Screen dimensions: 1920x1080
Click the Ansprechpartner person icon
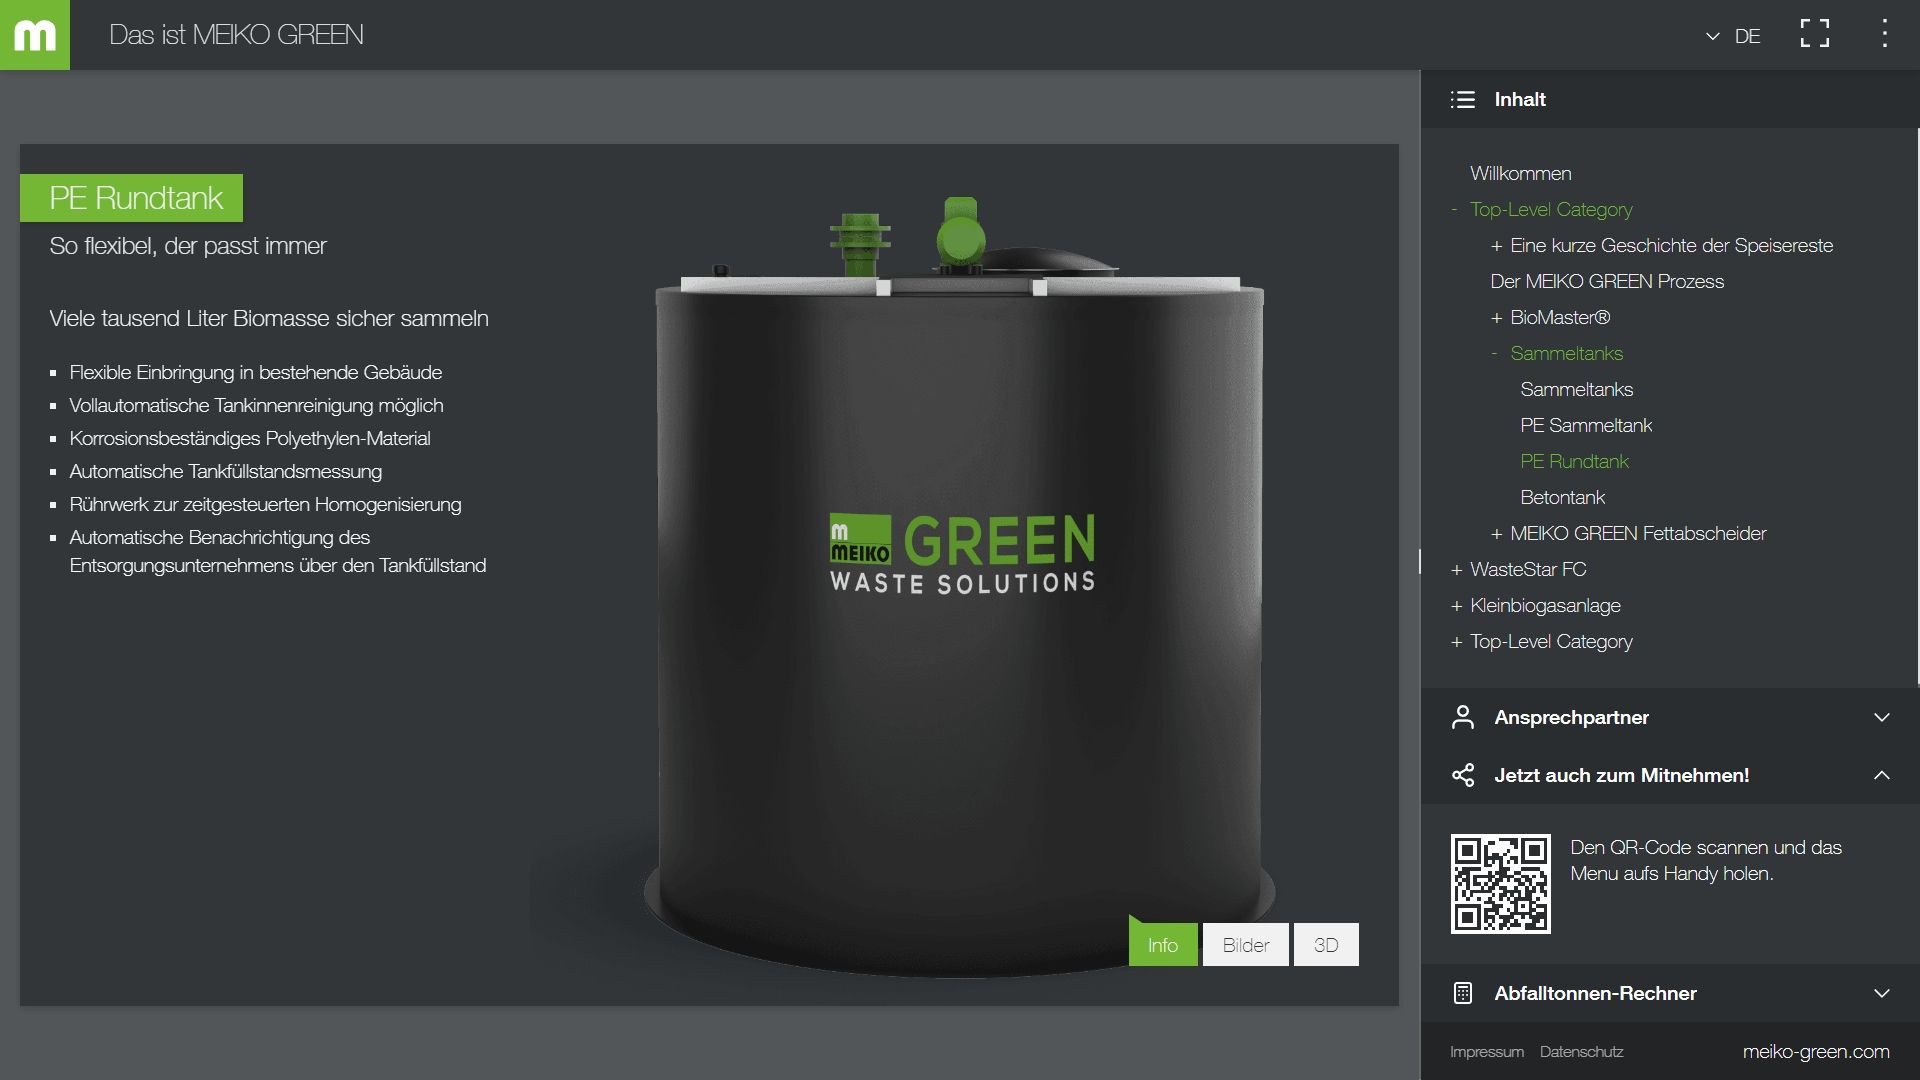[1463, 717]
